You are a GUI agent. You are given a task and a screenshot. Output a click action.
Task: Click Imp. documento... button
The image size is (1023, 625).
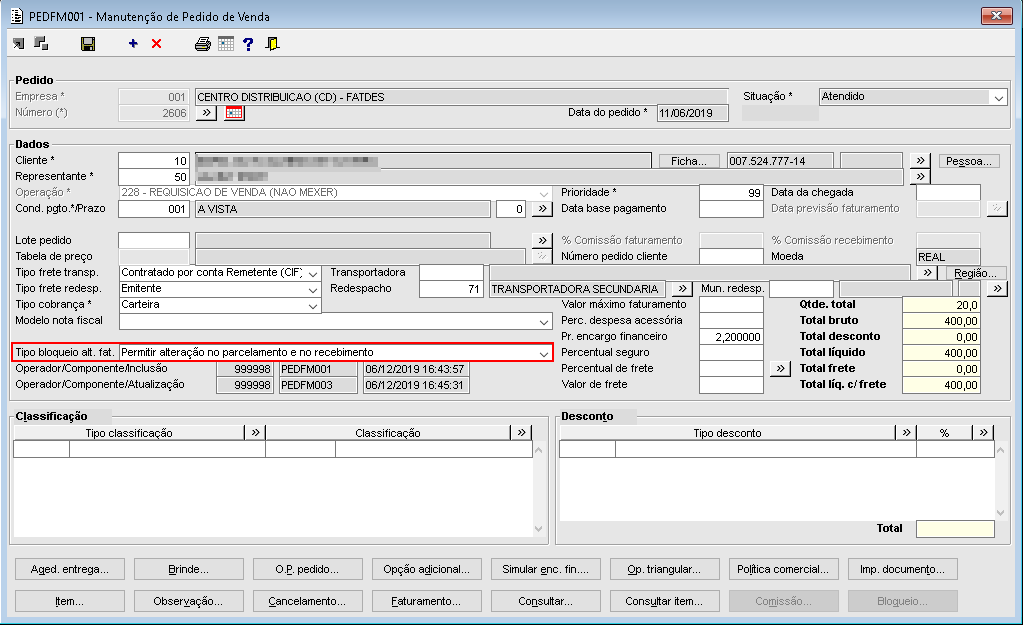point(902,569)
